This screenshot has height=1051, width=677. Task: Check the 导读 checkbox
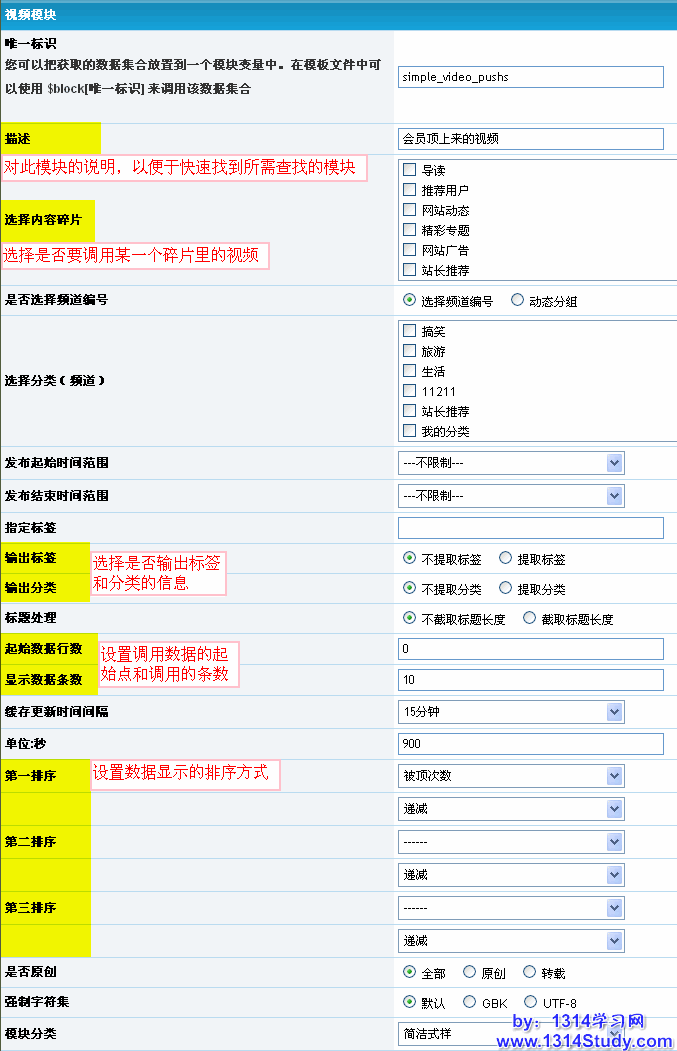[409, 170]
